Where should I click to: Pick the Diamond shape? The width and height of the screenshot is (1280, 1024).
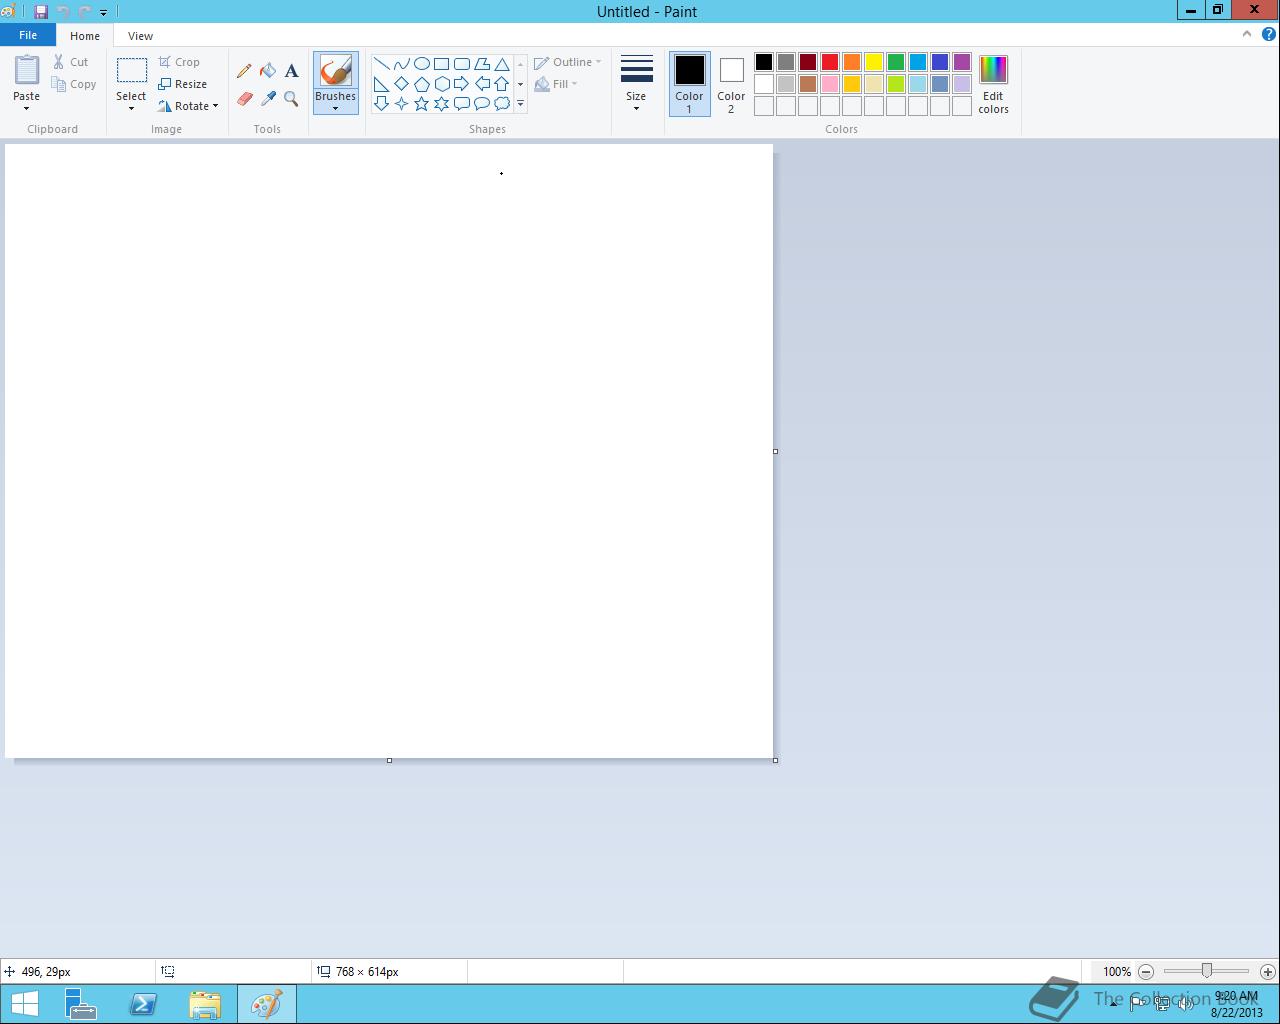point(401,84)
